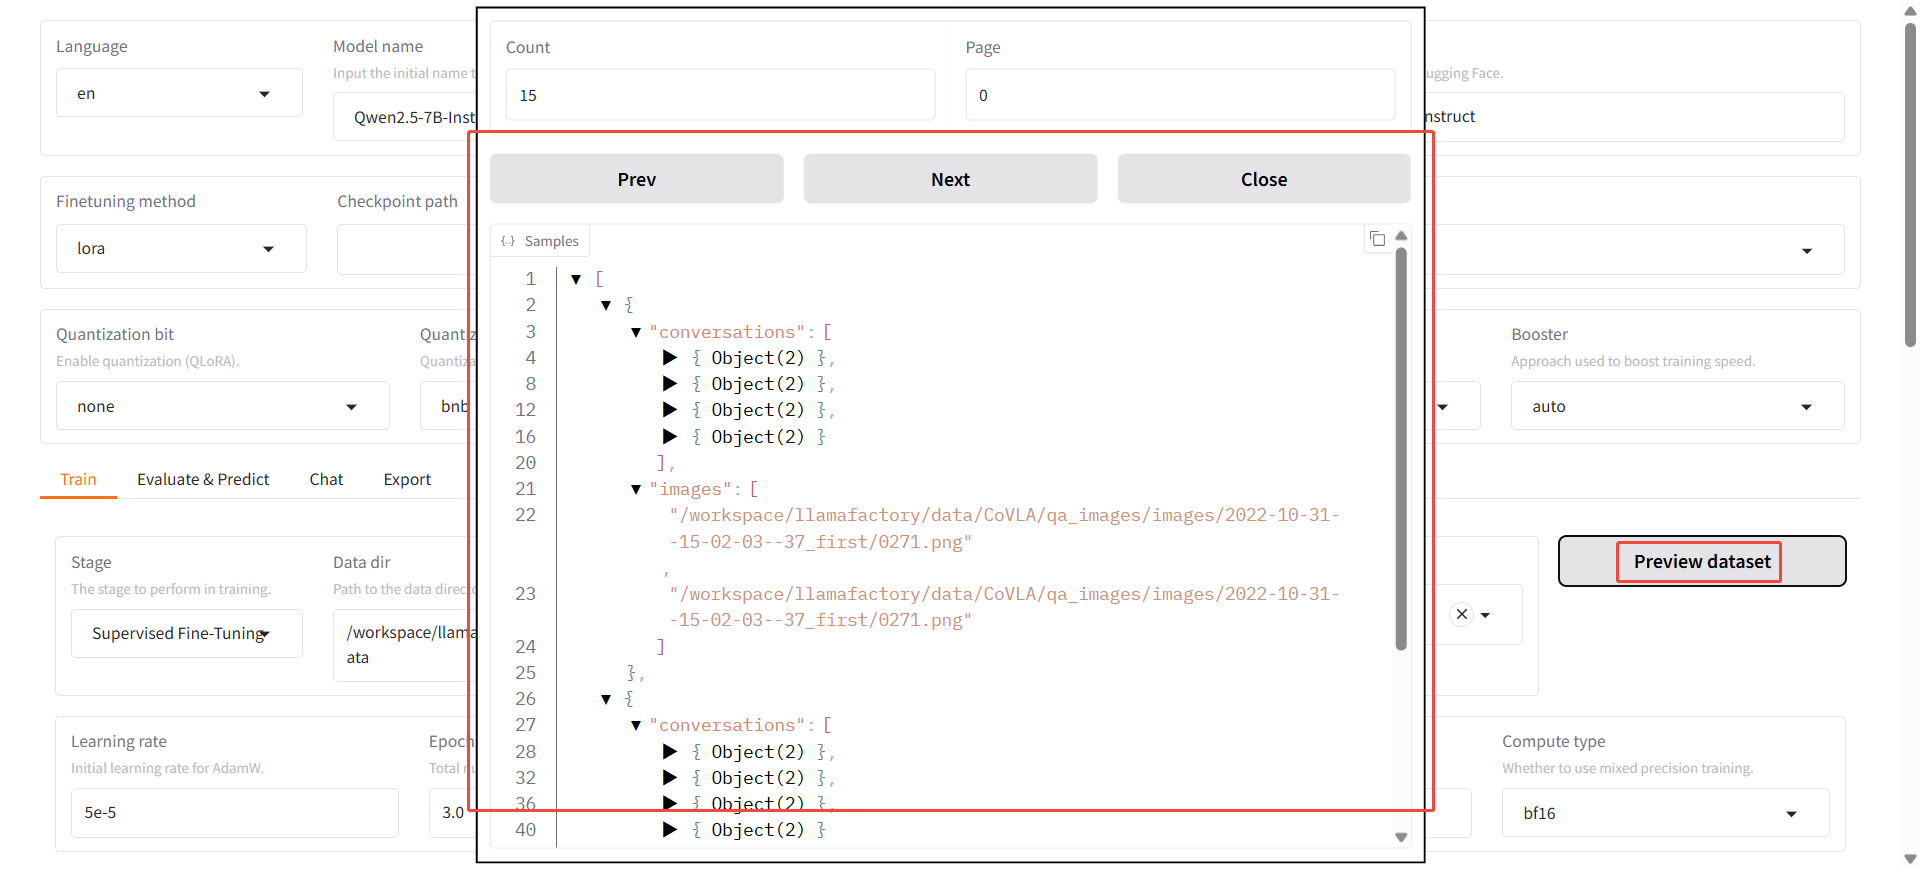Click the Samples panel vertical scrollbar
This screenshot has width=1920, height=869.
pos(1401,450)
